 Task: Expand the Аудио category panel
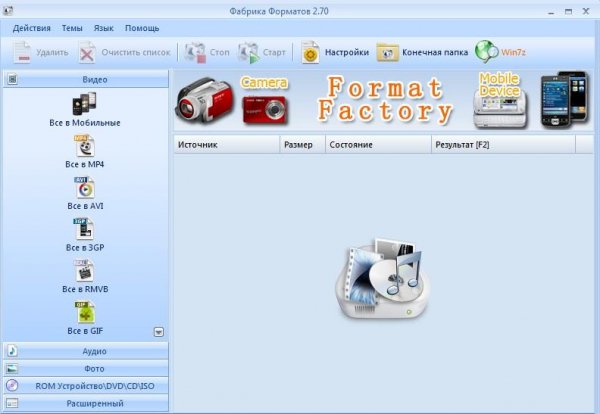point(84,351)
